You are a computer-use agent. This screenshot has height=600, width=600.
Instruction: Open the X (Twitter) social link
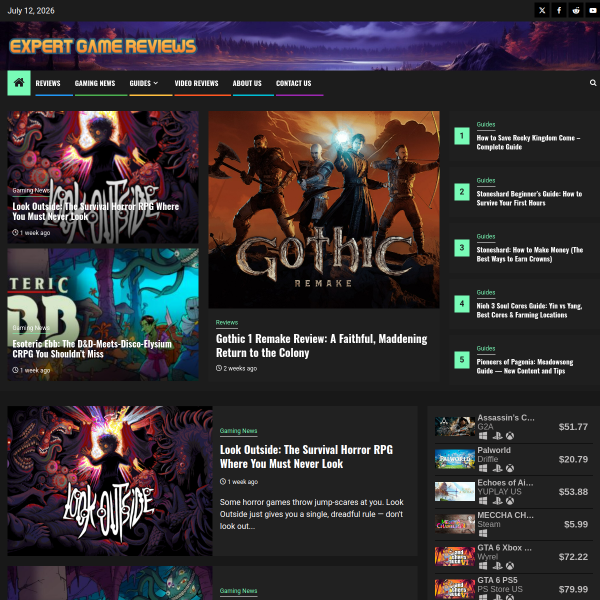(x=542, y=10)
